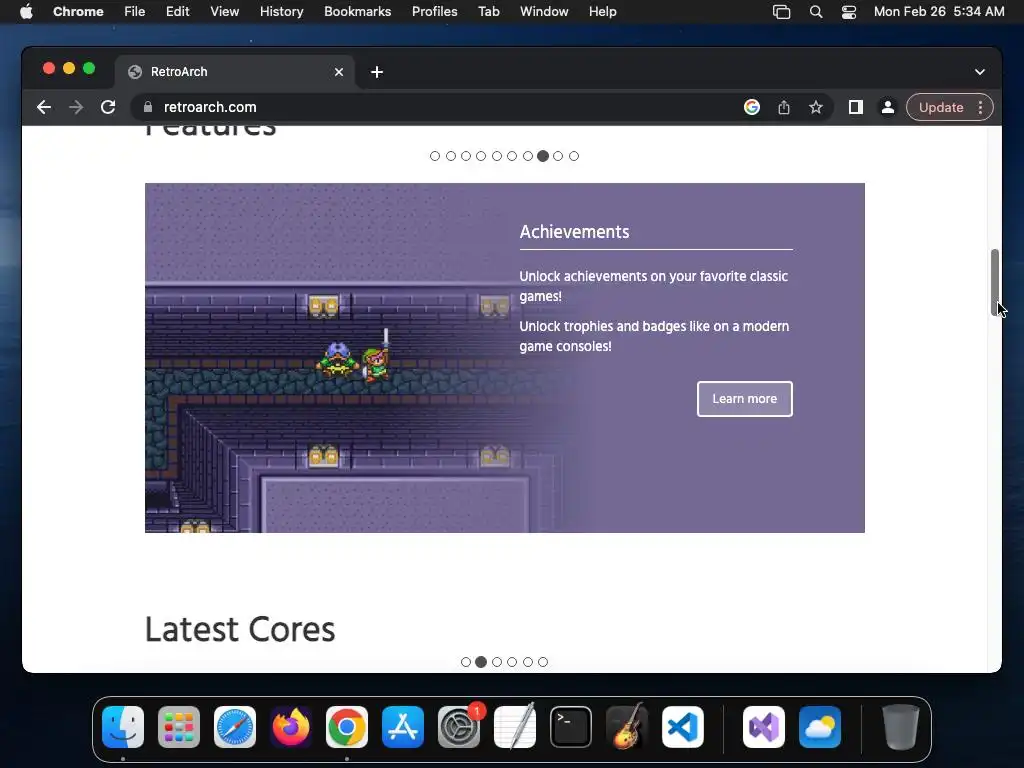Toggle the Chrome side panel
This screenshot has height=768, width=1024.
(856, 107)
